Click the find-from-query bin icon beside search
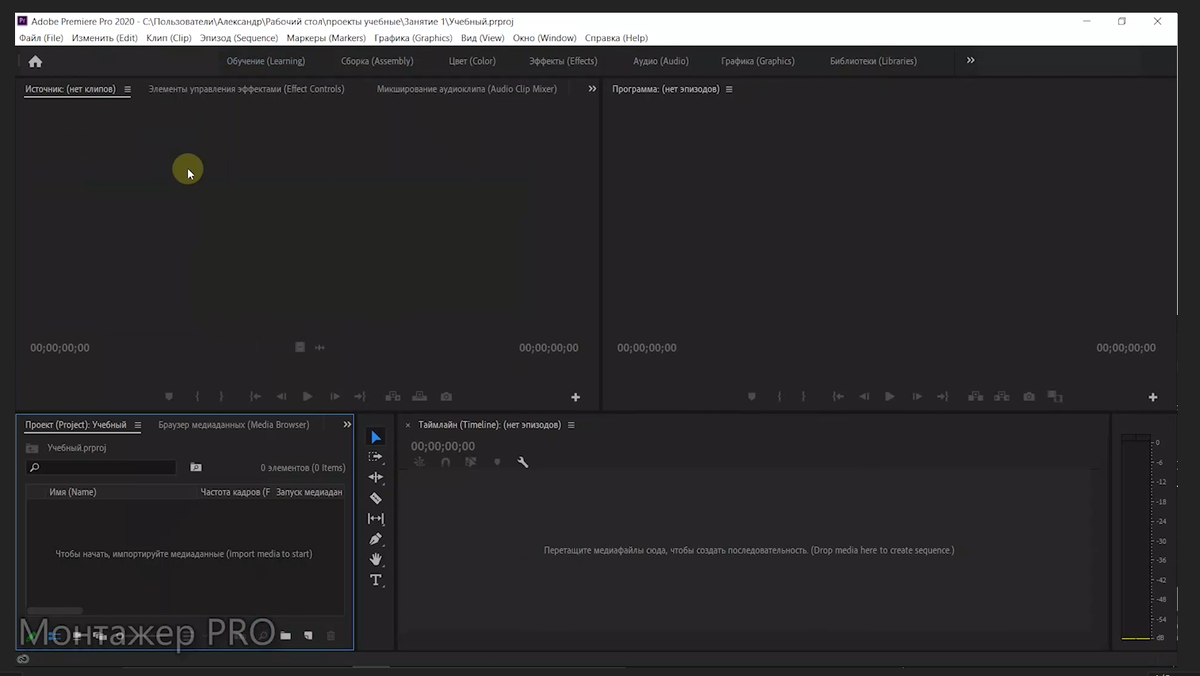Image resolution: width=1200 pixels, height=676 pixels. pos(196,467)
